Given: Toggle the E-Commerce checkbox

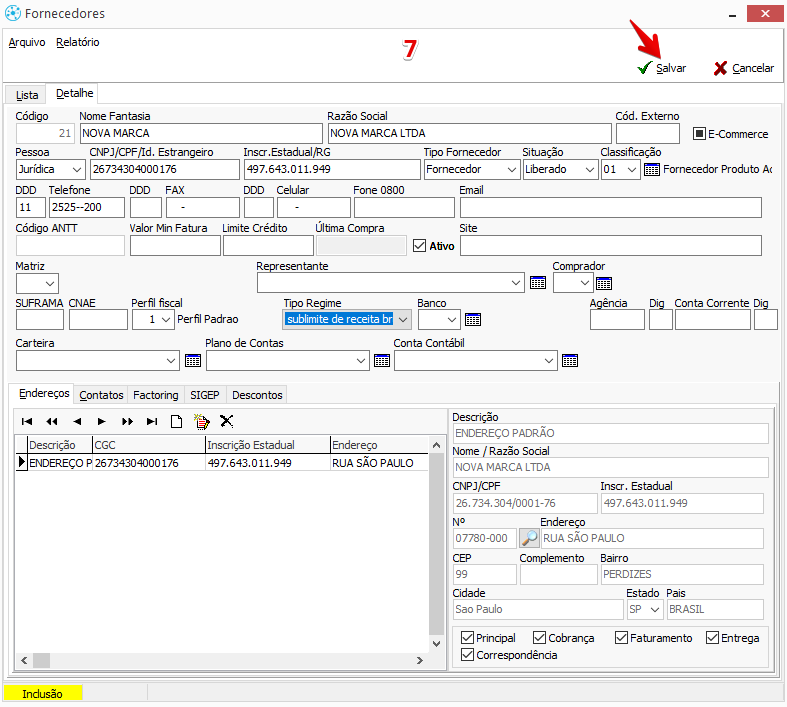Looking at the screenshot, I should point(699,133).
